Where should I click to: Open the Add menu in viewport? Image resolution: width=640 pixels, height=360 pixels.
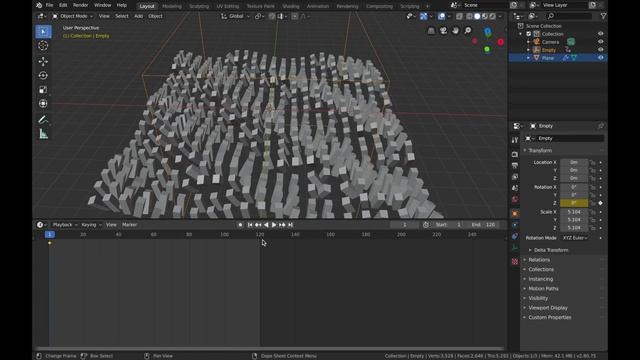(x=138, y=16)
